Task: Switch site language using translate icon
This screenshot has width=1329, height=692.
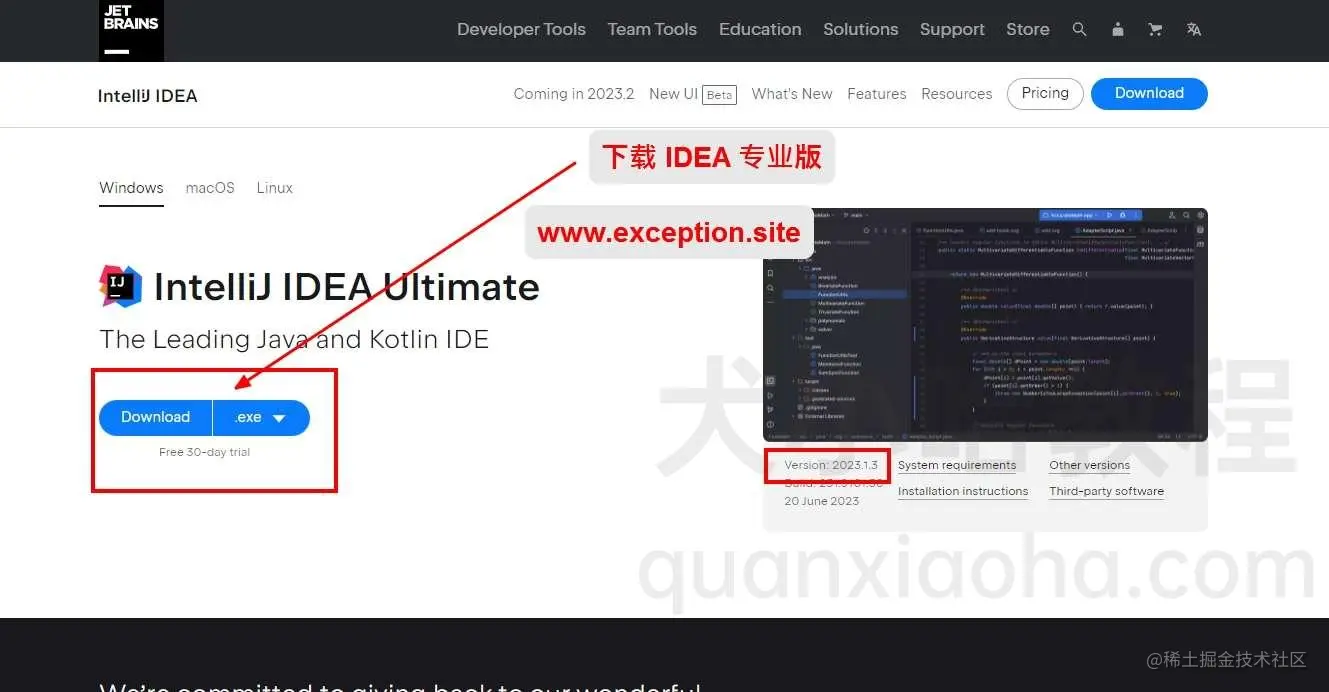Action: pyautogui.click(x=1193, y=29)
